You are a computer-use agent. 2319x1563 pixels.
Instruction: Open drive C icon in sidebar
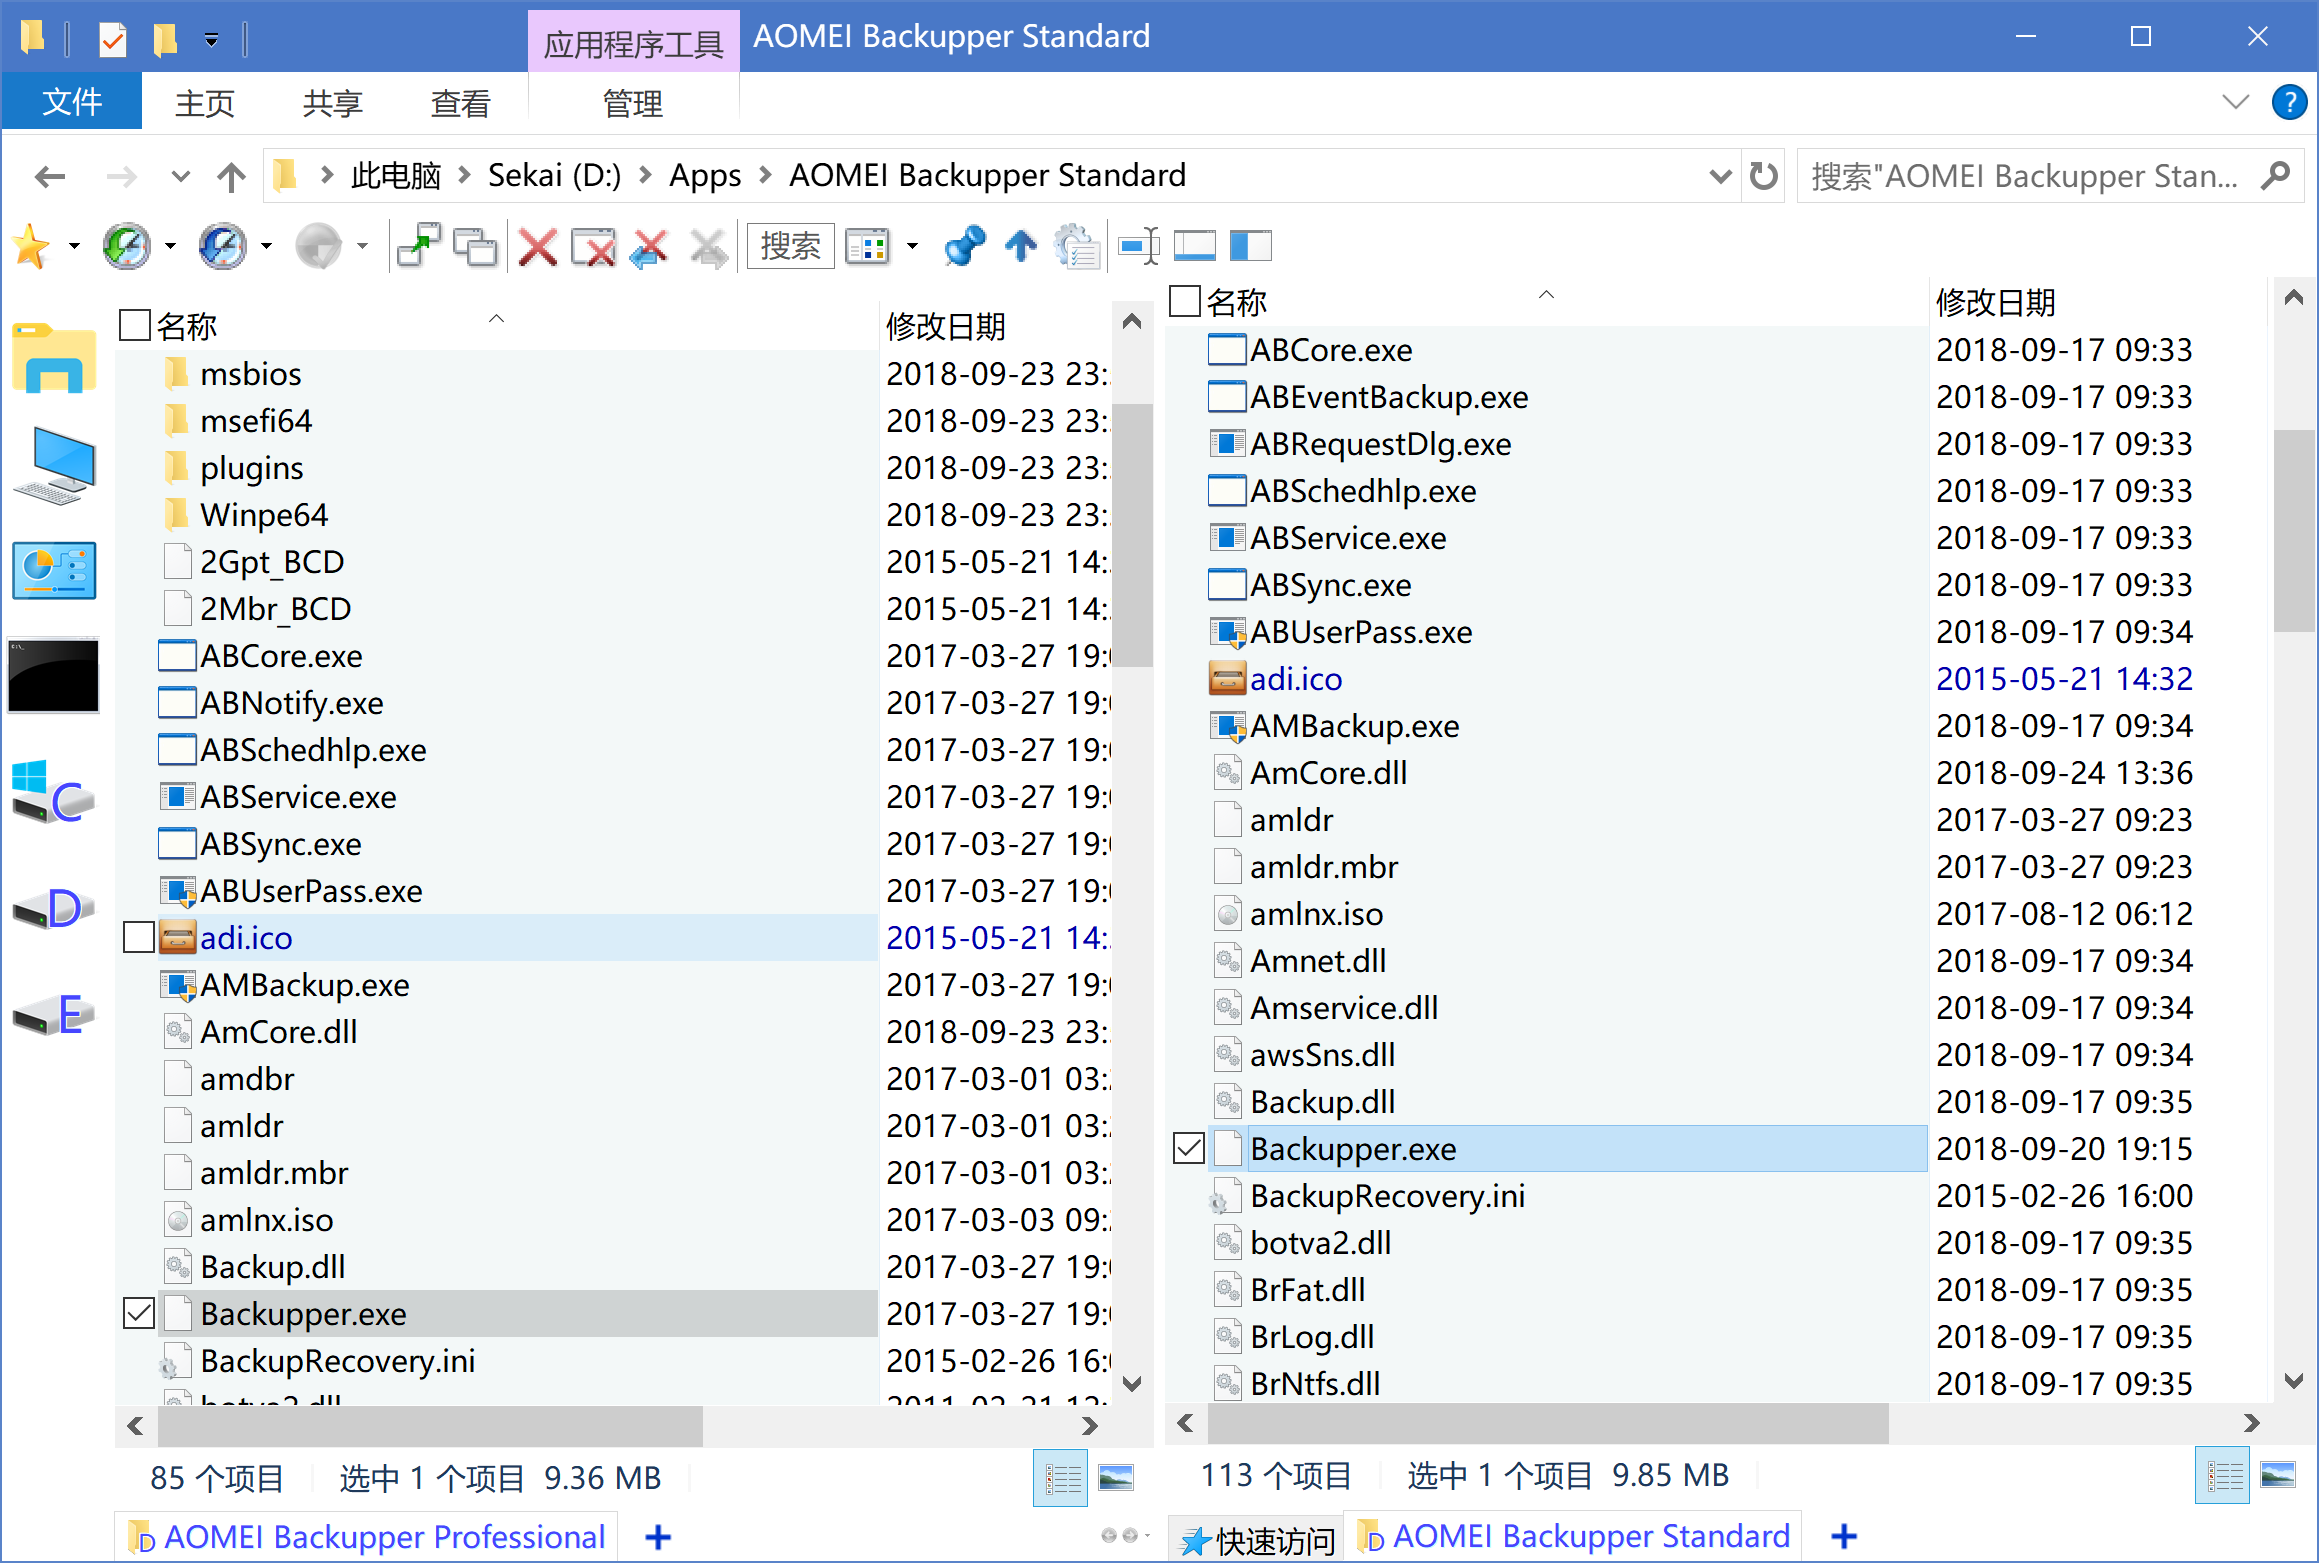[x=54, y=791]
